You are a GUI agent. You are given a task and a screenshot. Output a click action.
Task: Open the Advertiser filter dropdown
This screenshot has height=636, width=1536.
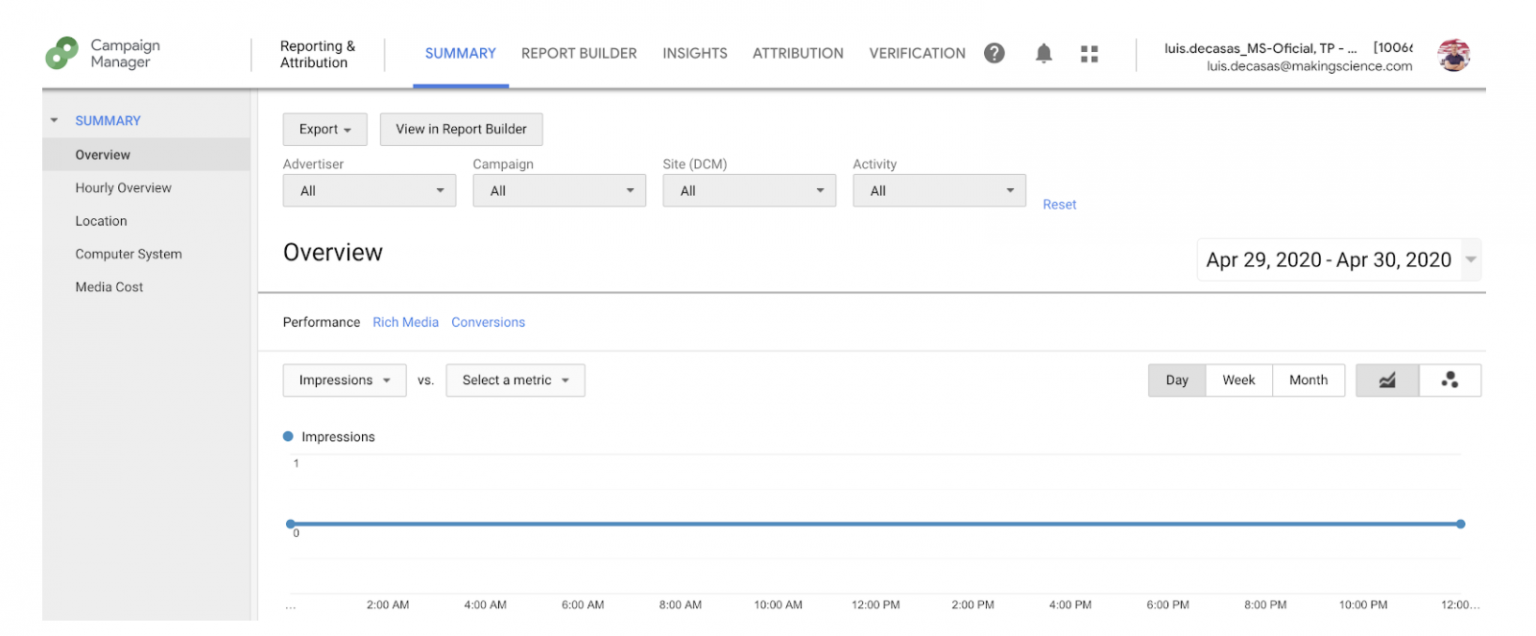pyautogui.click(x=369, y=191)
